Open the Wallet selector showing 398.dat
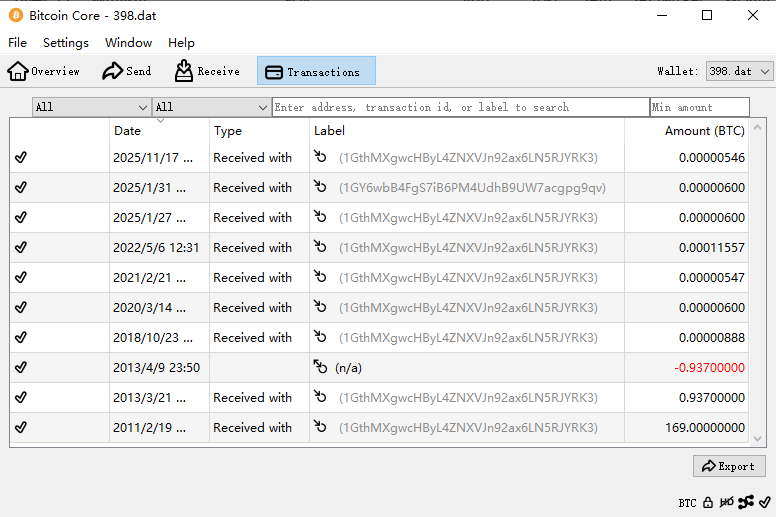Image resolution: width=776 pixels, height=517 pixels. pyautogui.click(x=739, y=71)
